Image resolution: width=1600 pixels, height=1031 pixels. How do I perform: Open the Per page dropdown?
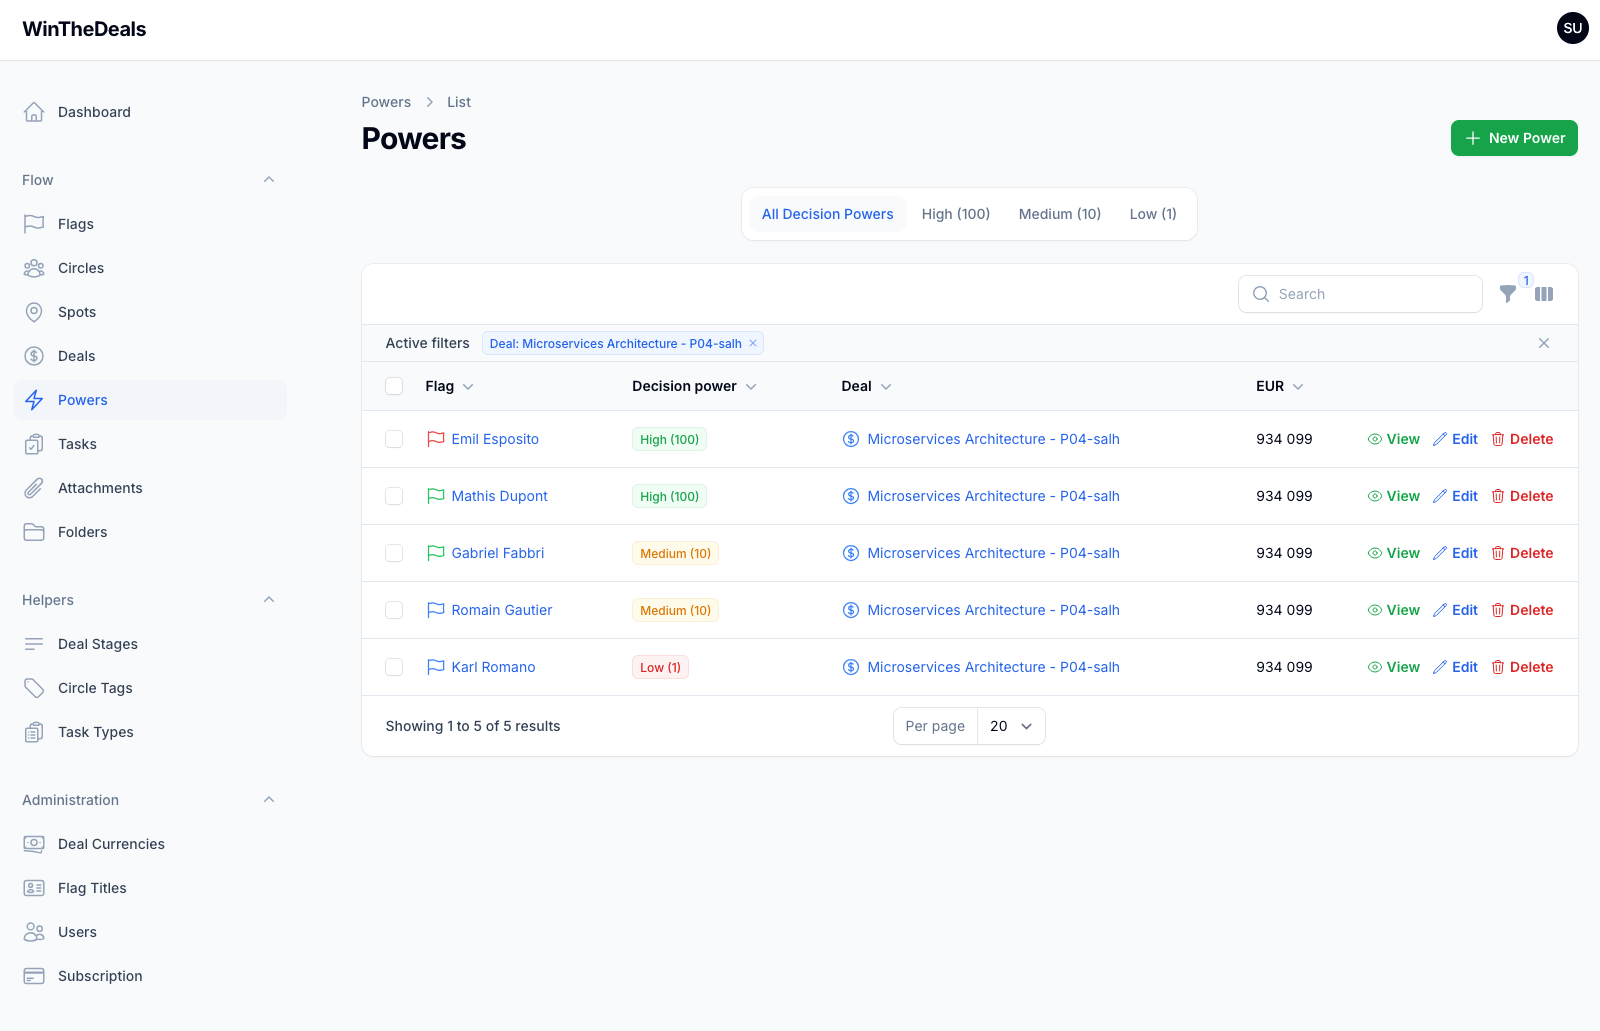point(1010,726)
